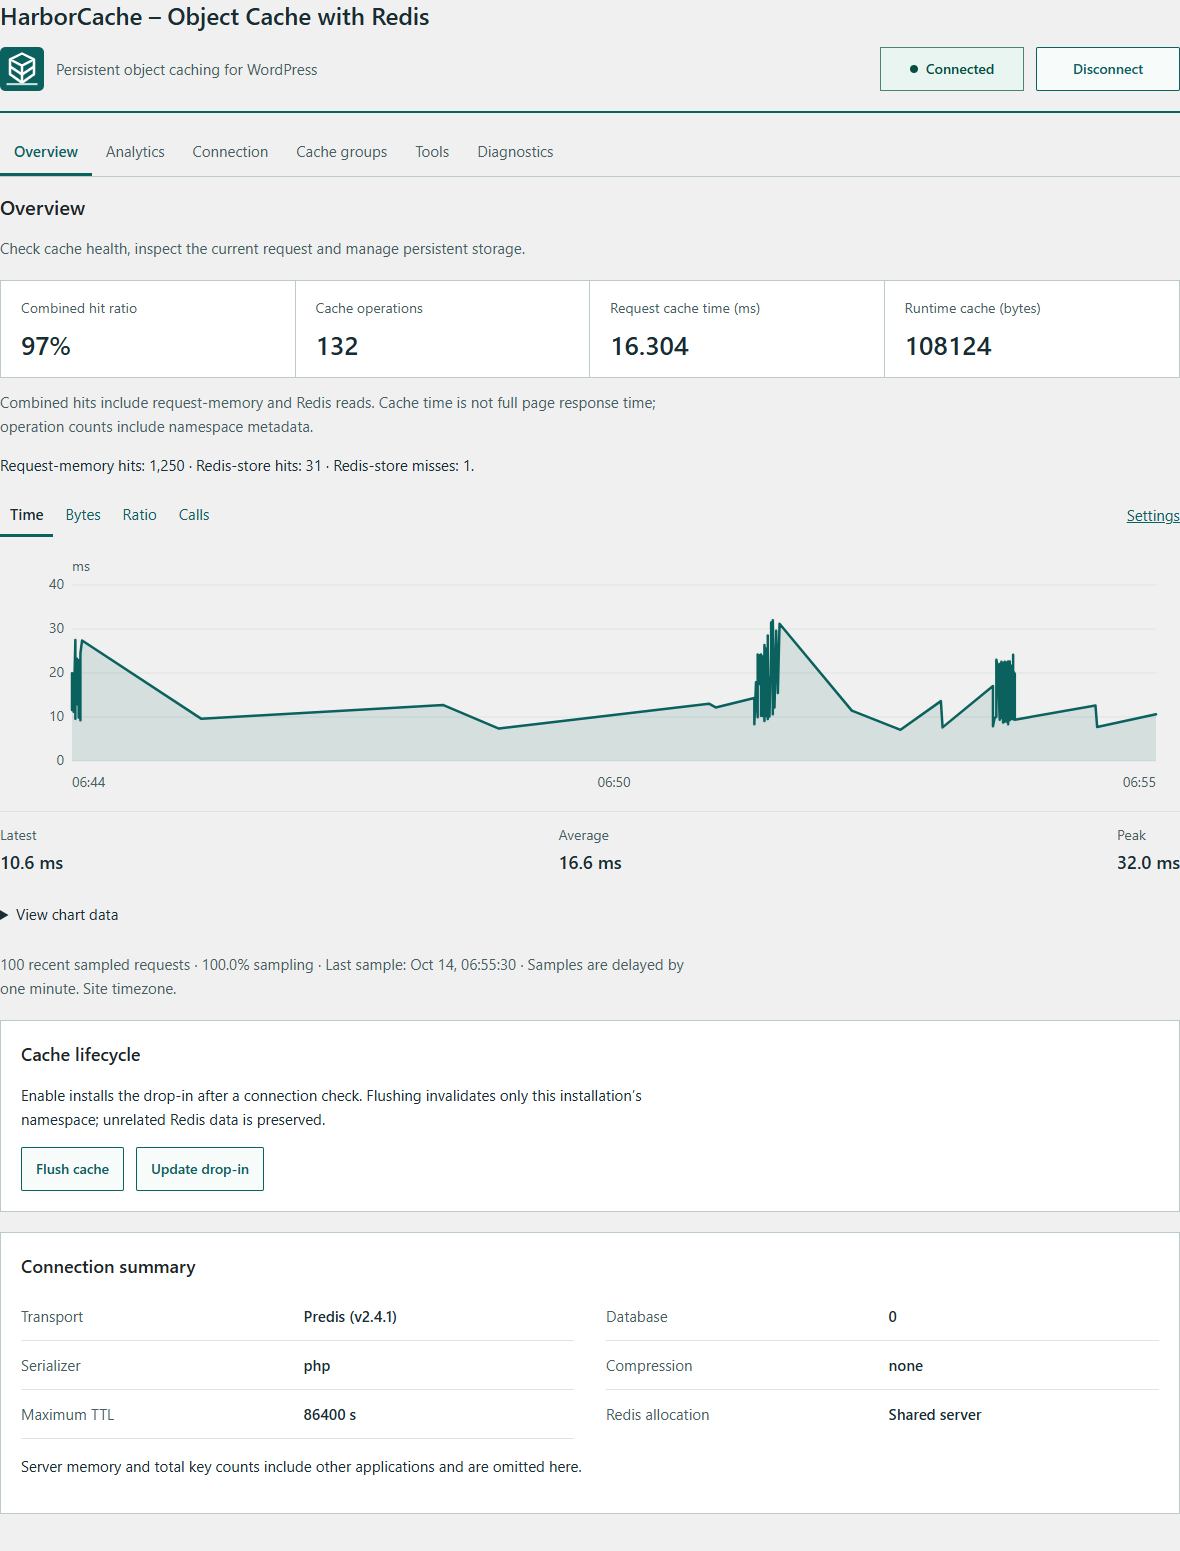Screen dimensions: 1180x1551
Task: Disconnect from the Redis server
Action: 1108,69
